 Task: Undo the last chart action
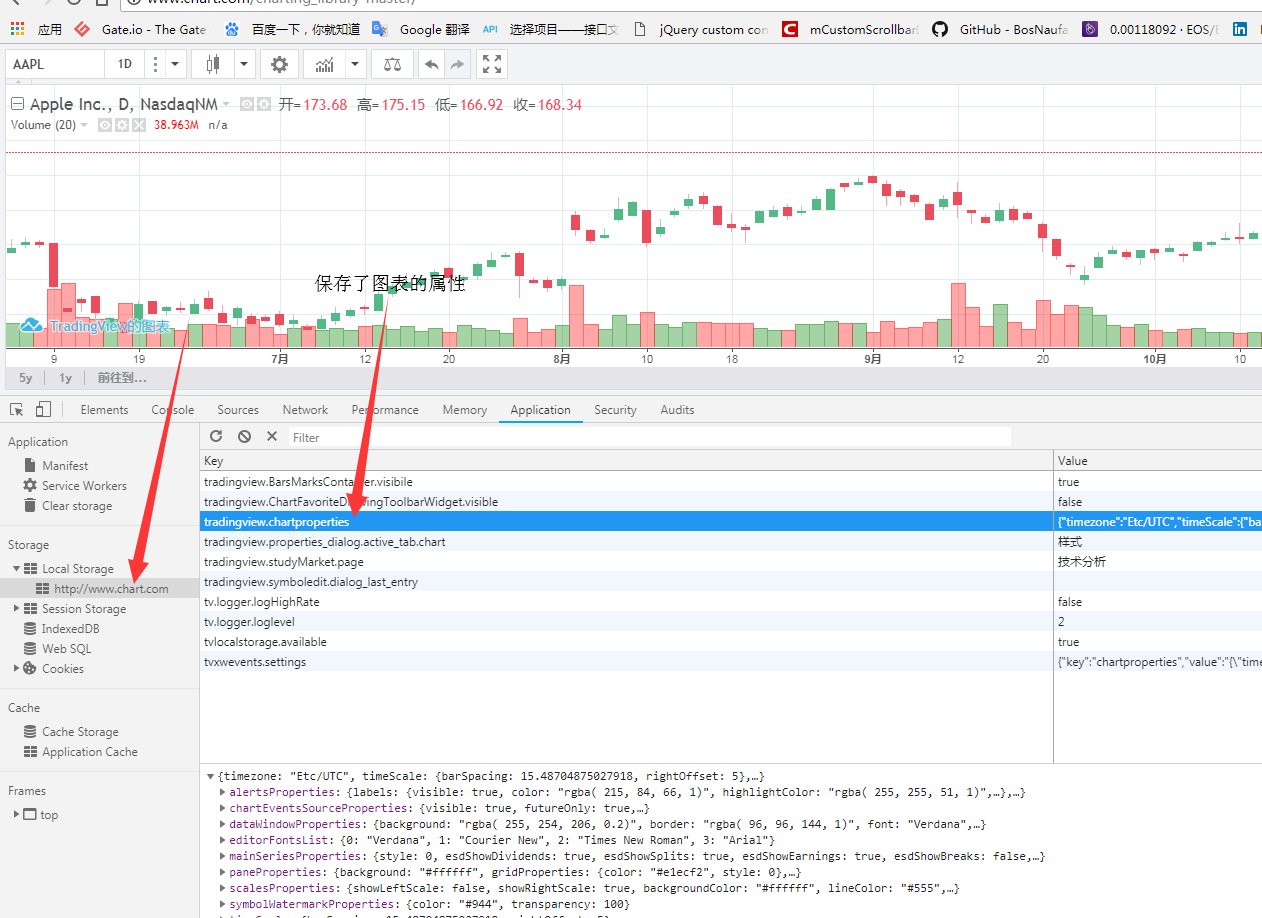coord(431,64)
